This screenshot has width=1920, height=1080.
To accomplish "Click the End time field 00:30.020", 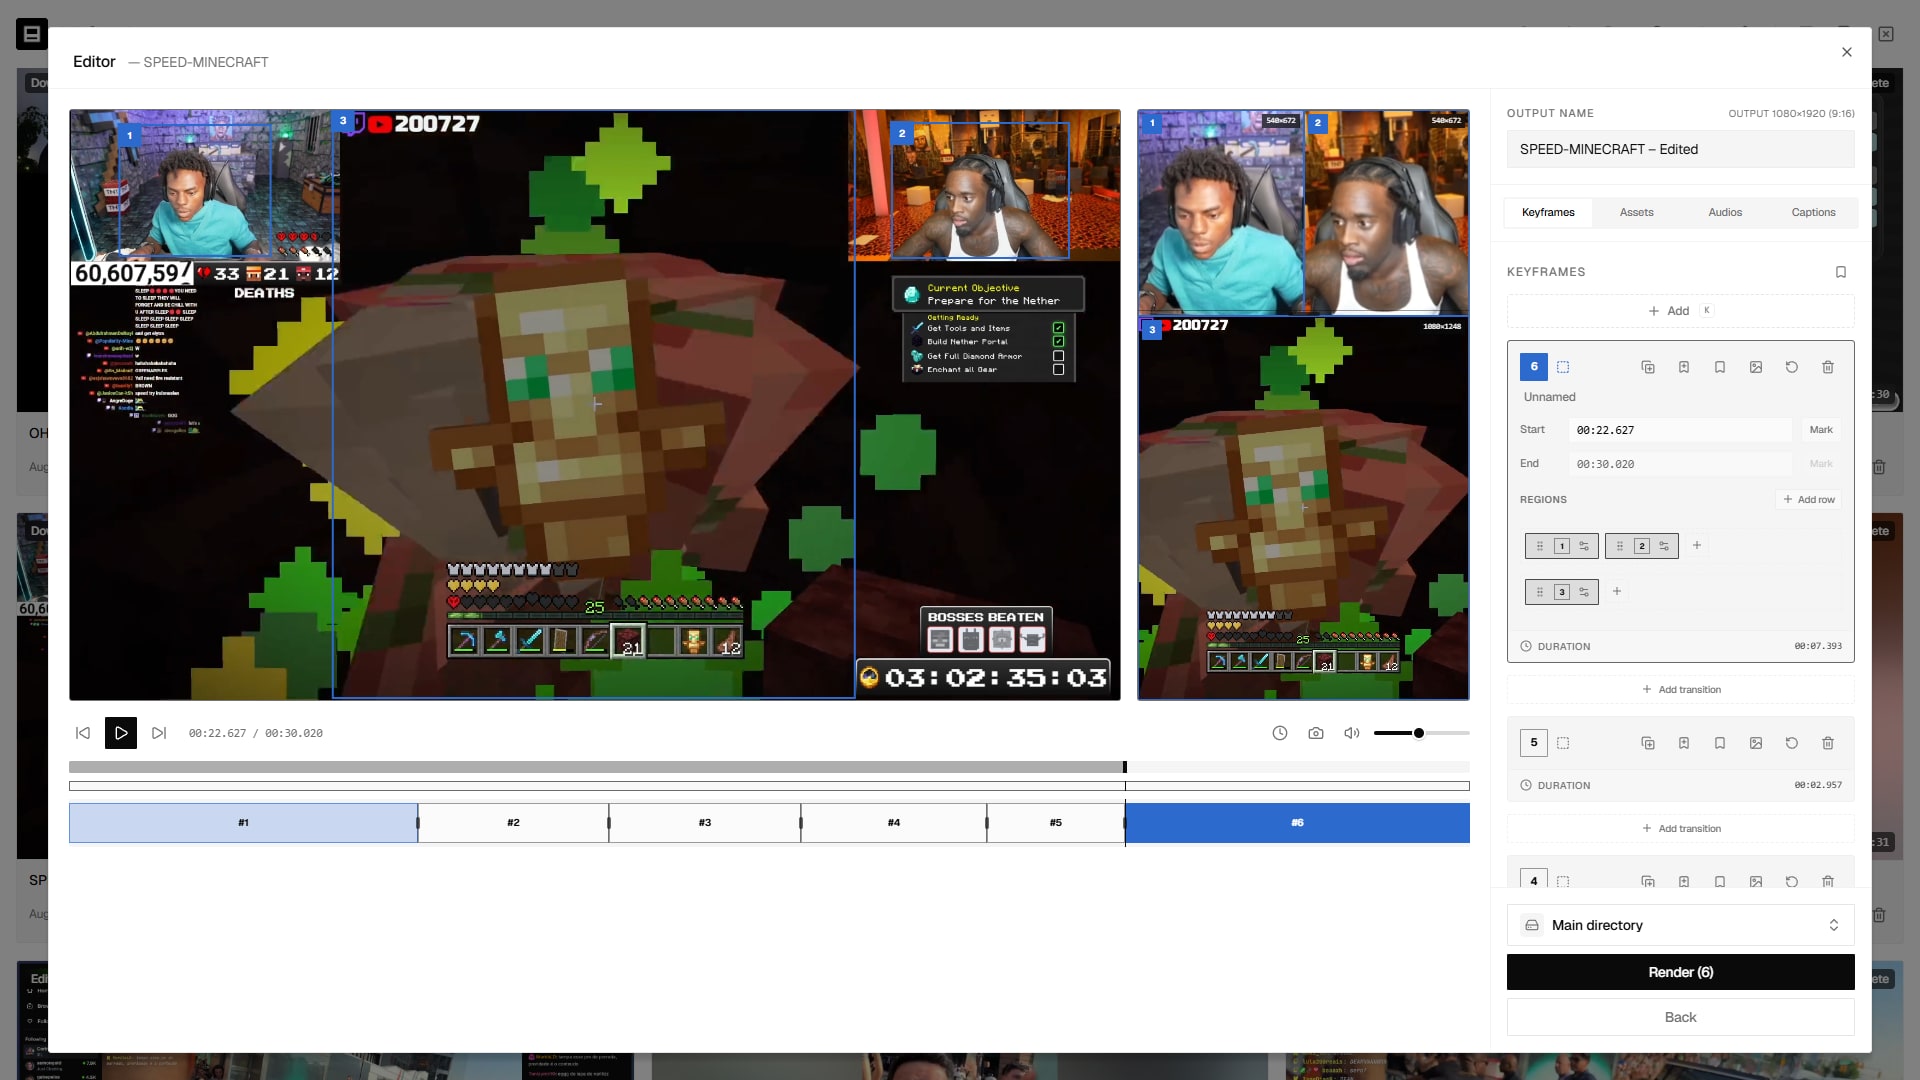I will pyautogui.click(x=1681, y=464).
